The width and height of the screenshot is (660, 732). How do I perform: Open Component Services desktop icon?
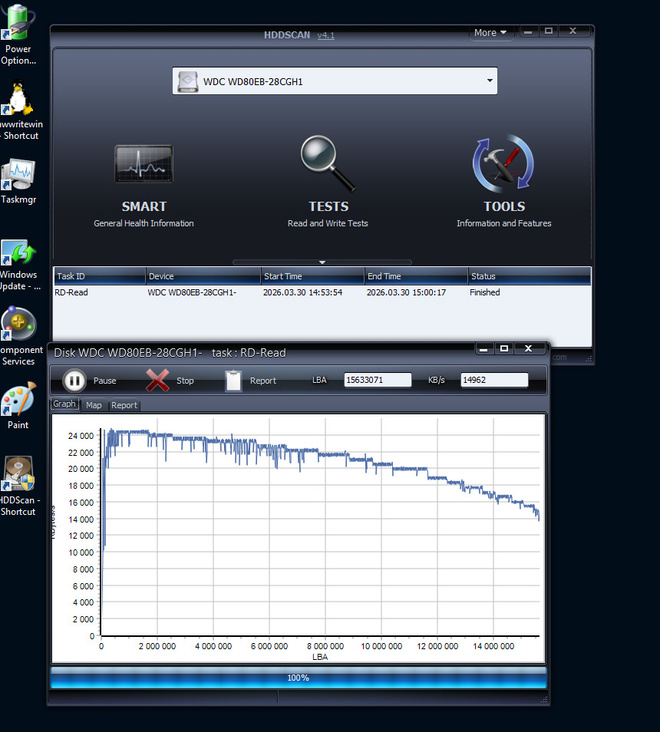pyautogui.click(x=19, y=336)
